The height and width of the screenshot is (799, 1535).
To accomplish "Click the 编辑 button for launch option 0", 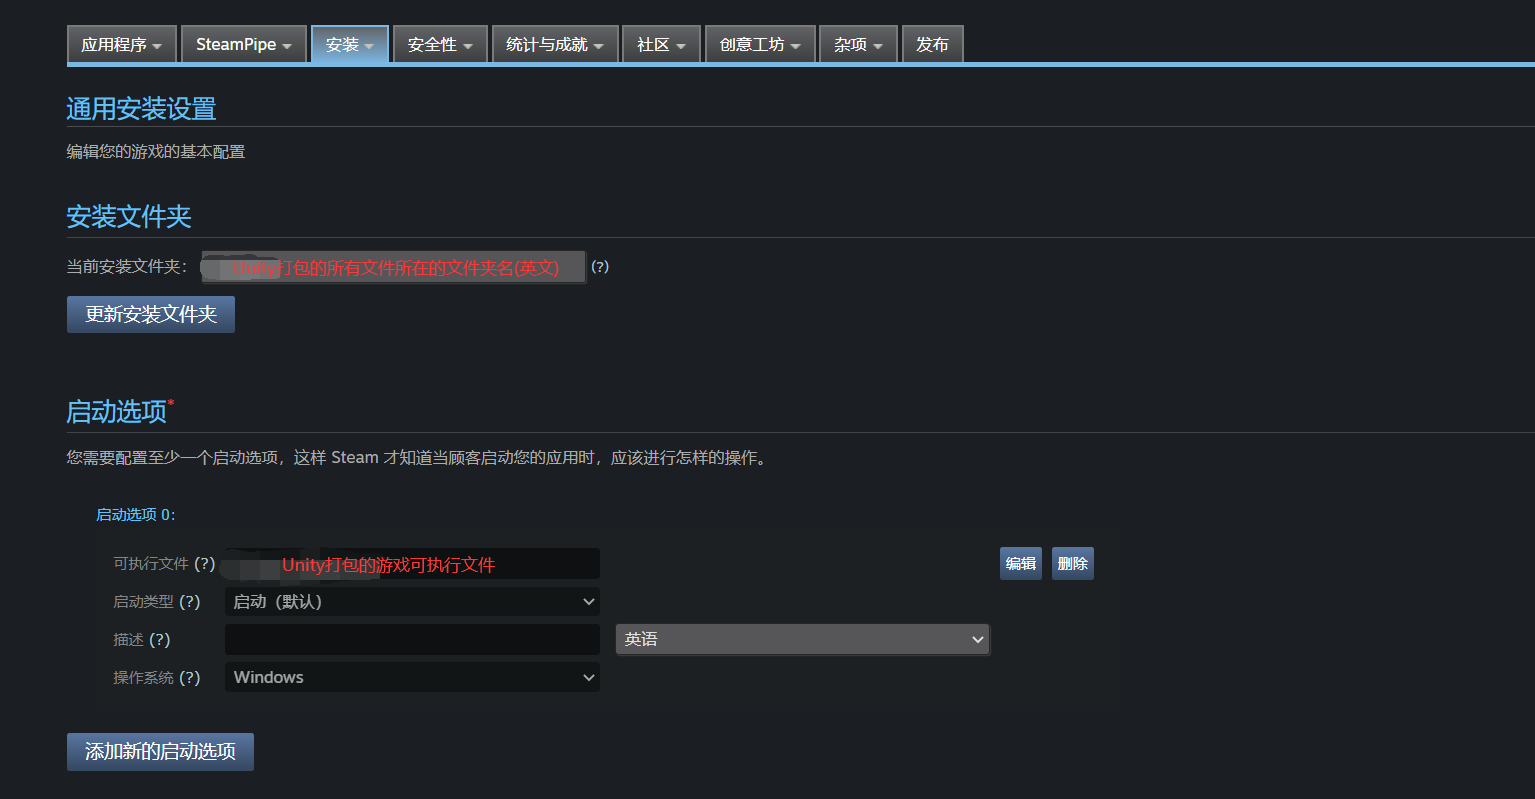I will pos(1020,563).
